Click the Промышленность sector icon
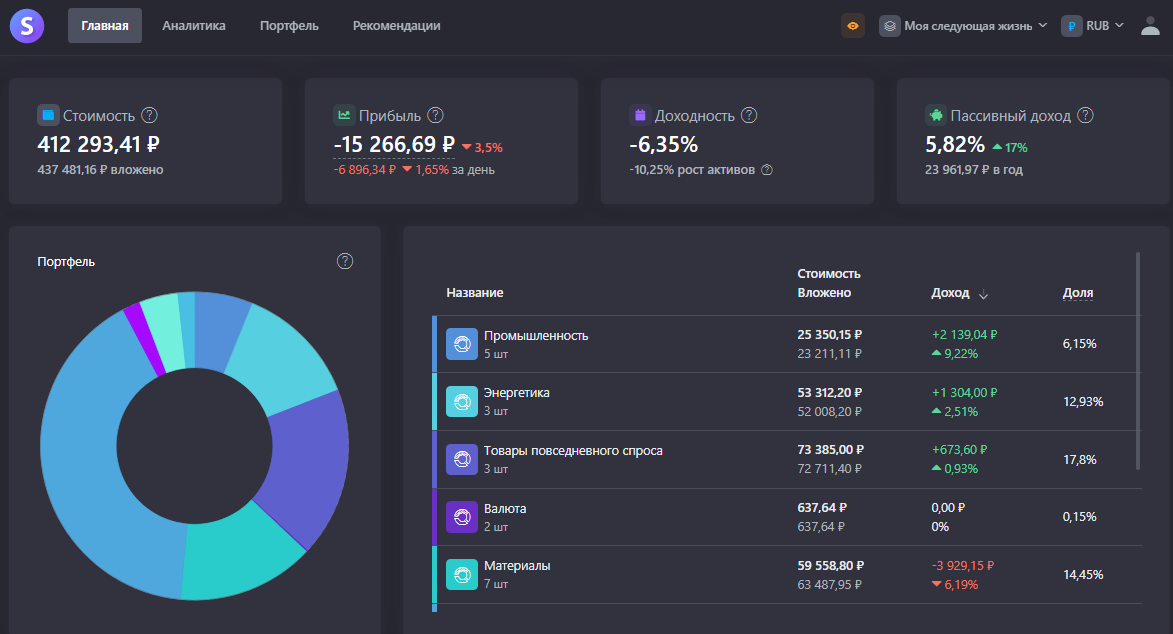The width and height of the screenshot is (1173, 634). tap(462, 344)
